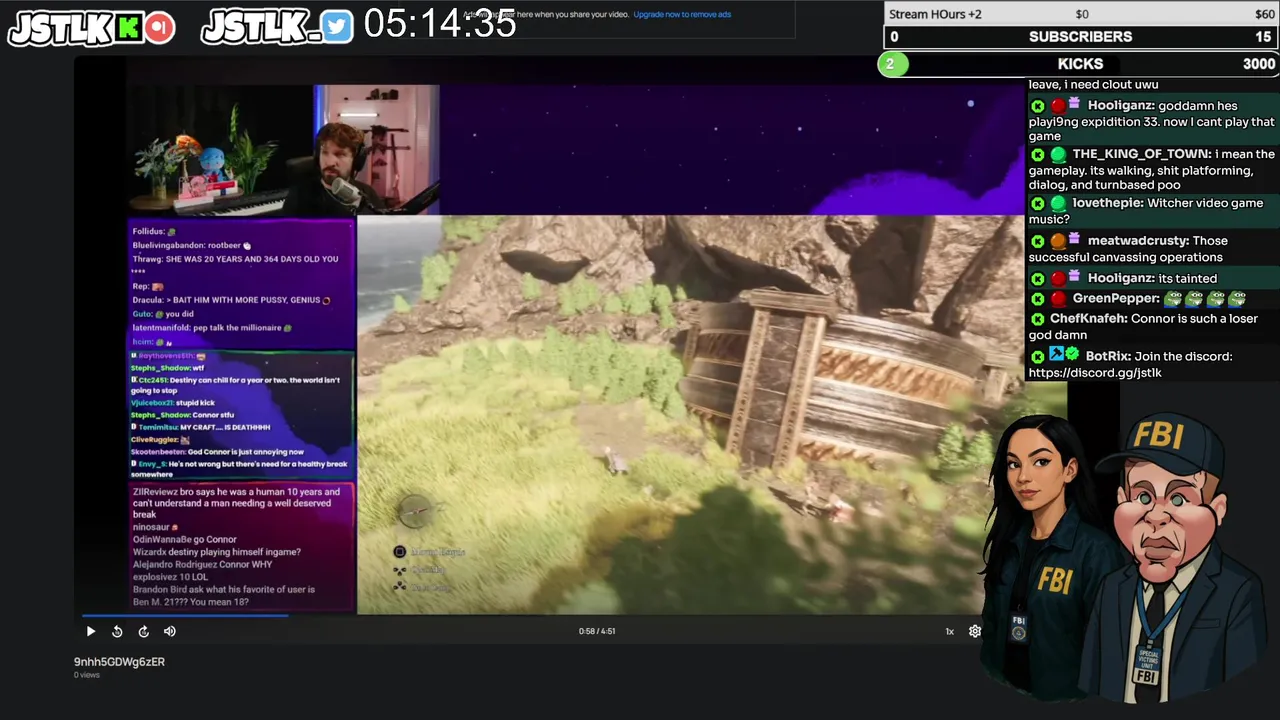
Task: Open the player settings gear
Action: click(975, 631)
